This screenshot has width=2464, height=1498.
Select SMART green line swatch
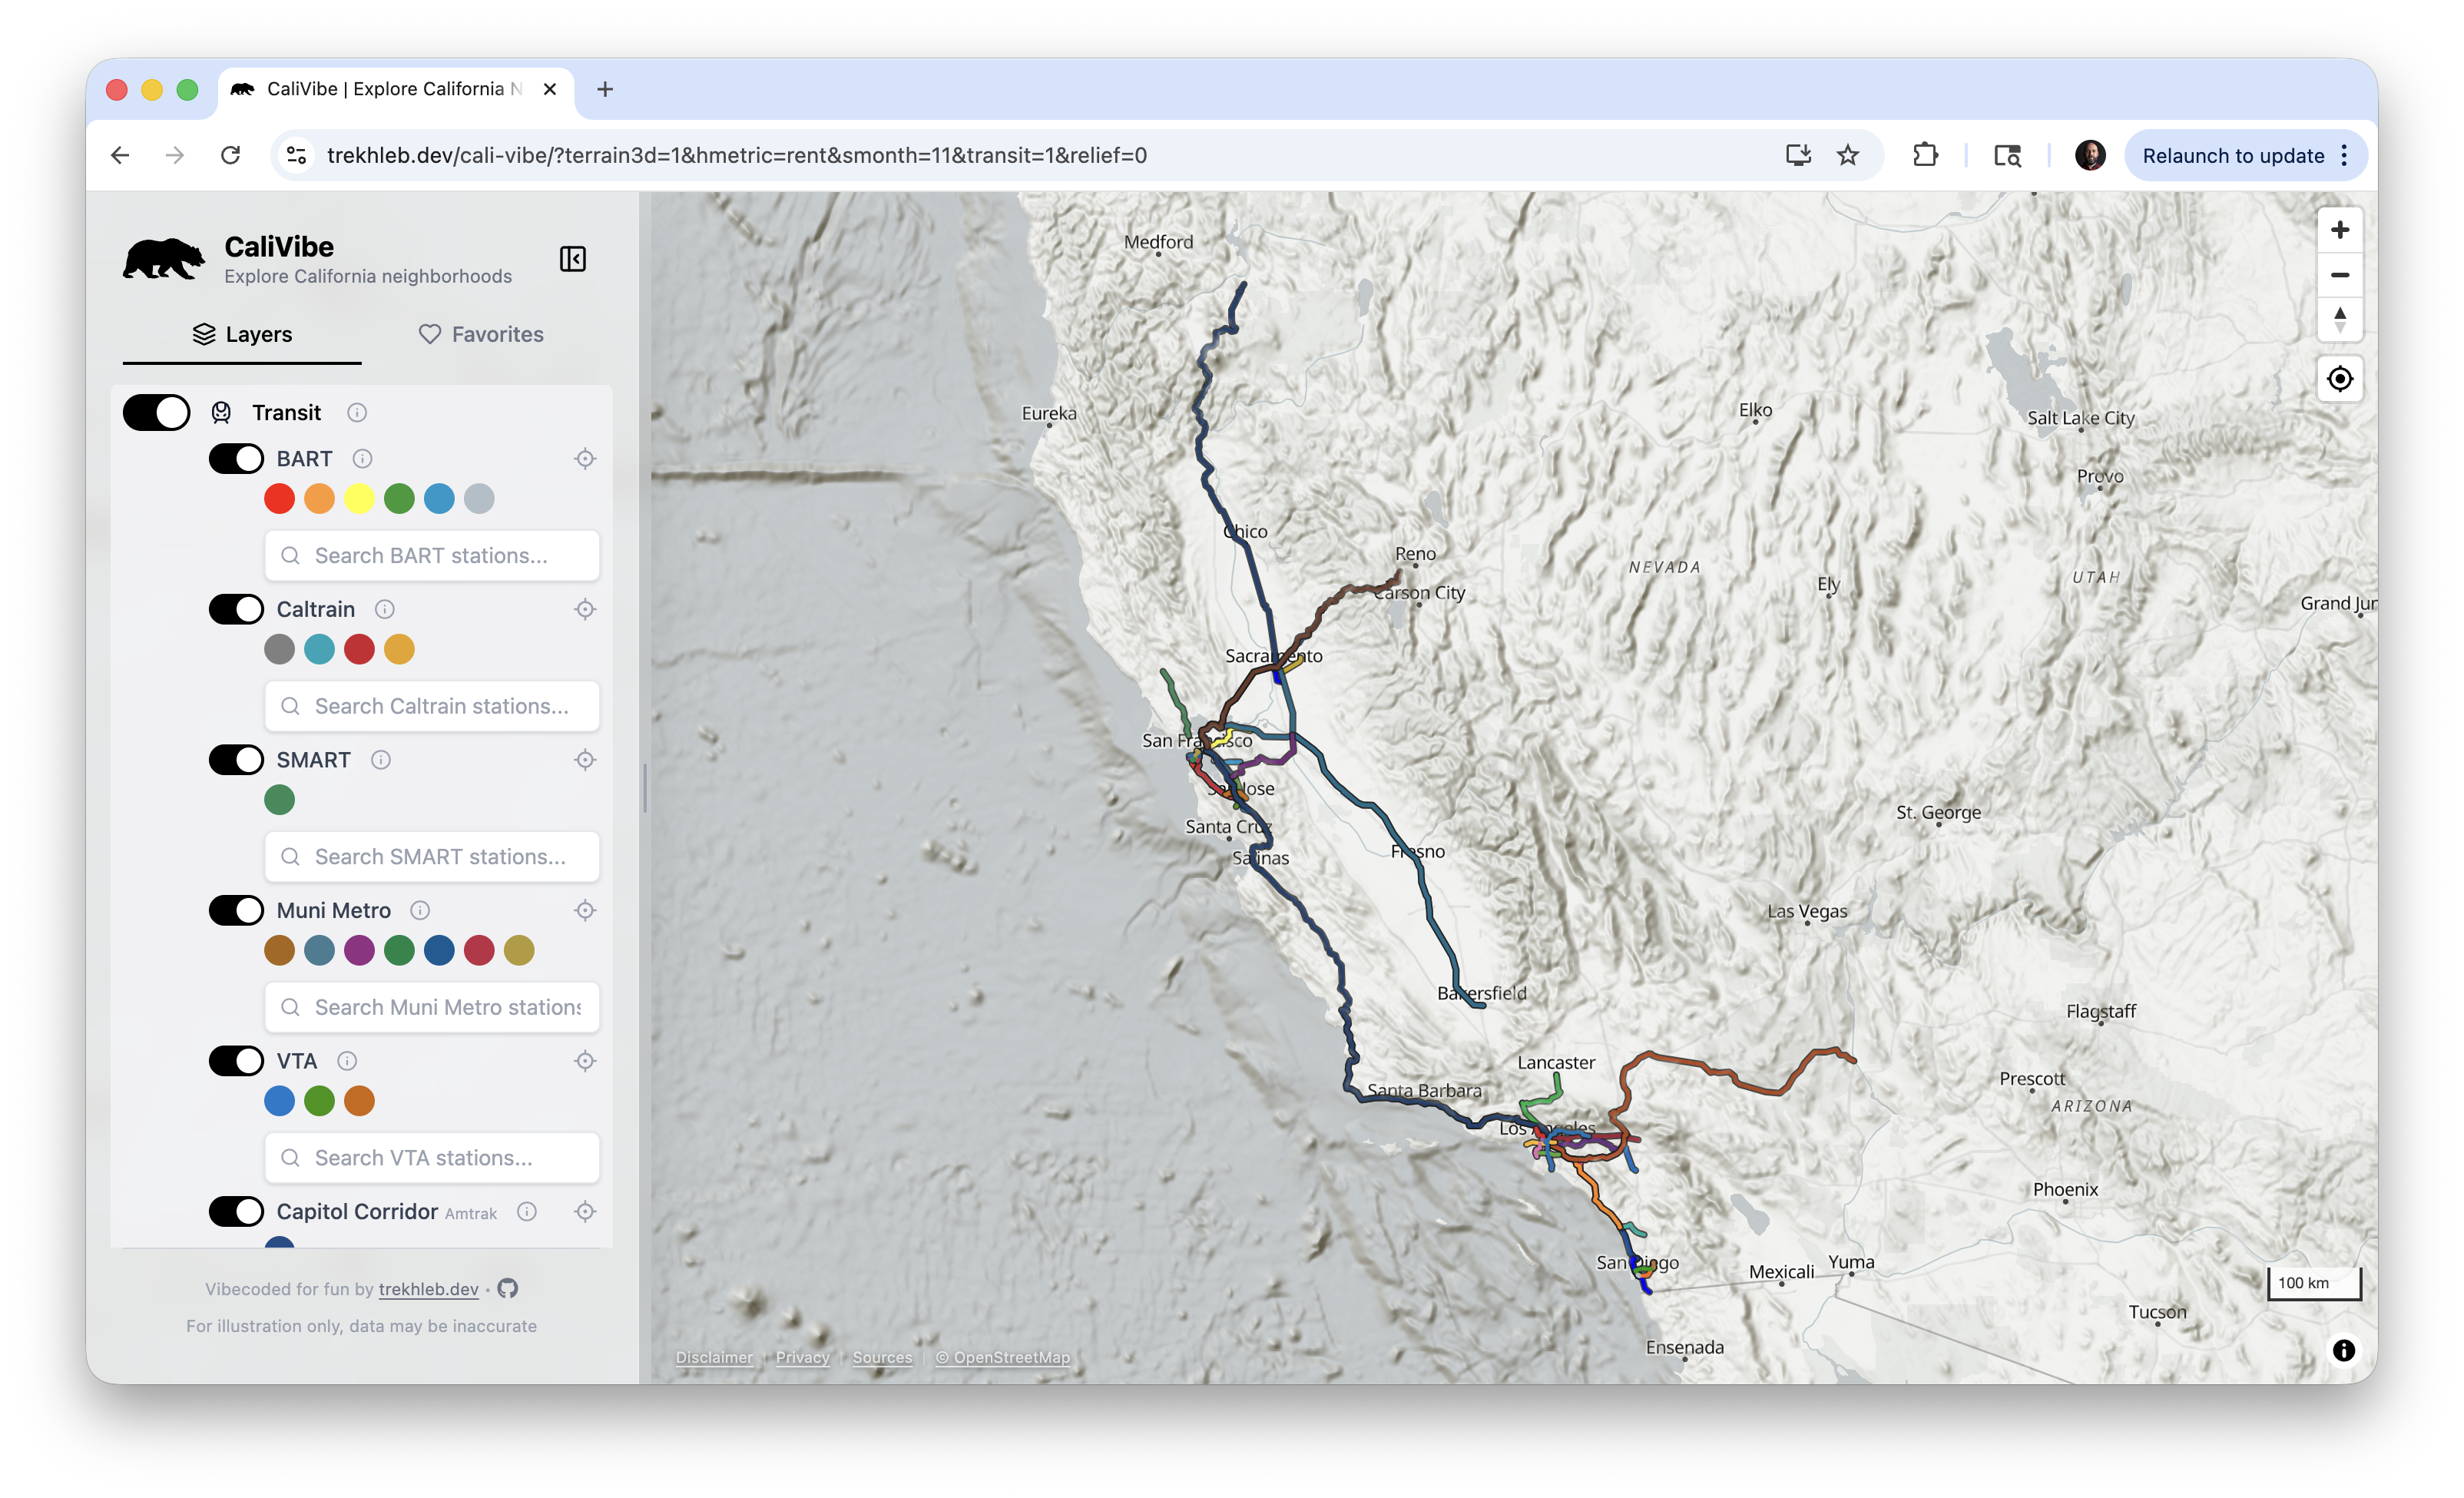[280, 800]
